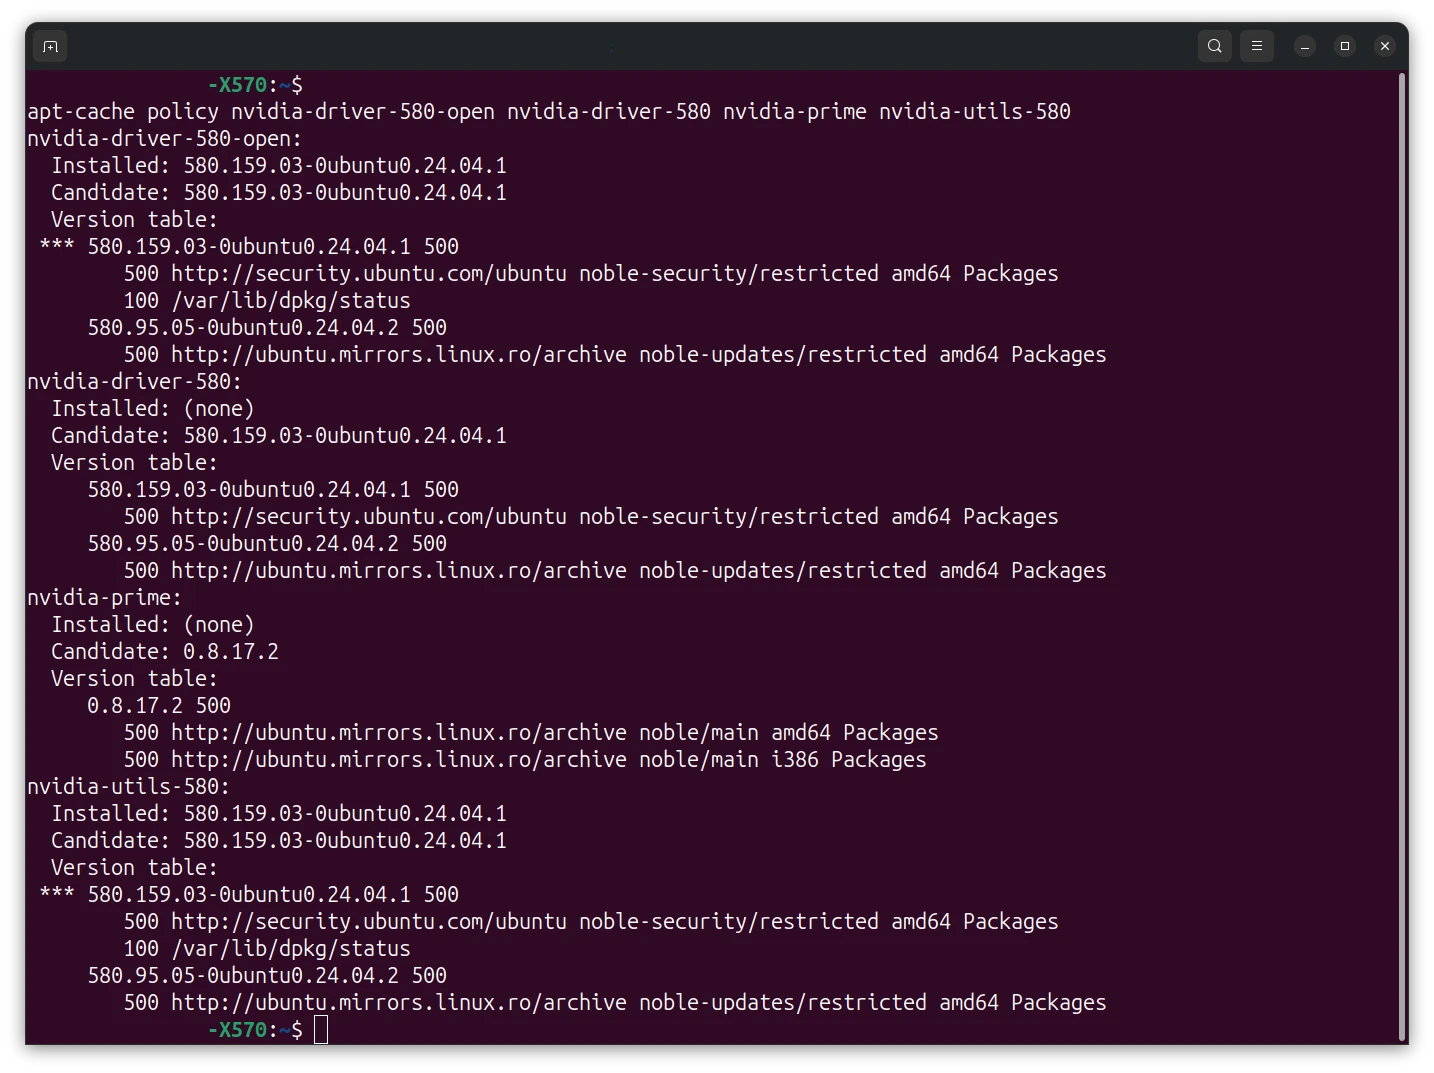The height and width of the screenshot is (1073, 1434).
Task: Click Installed: (none) under nvidia-prime
Action: tap(153, 625)
